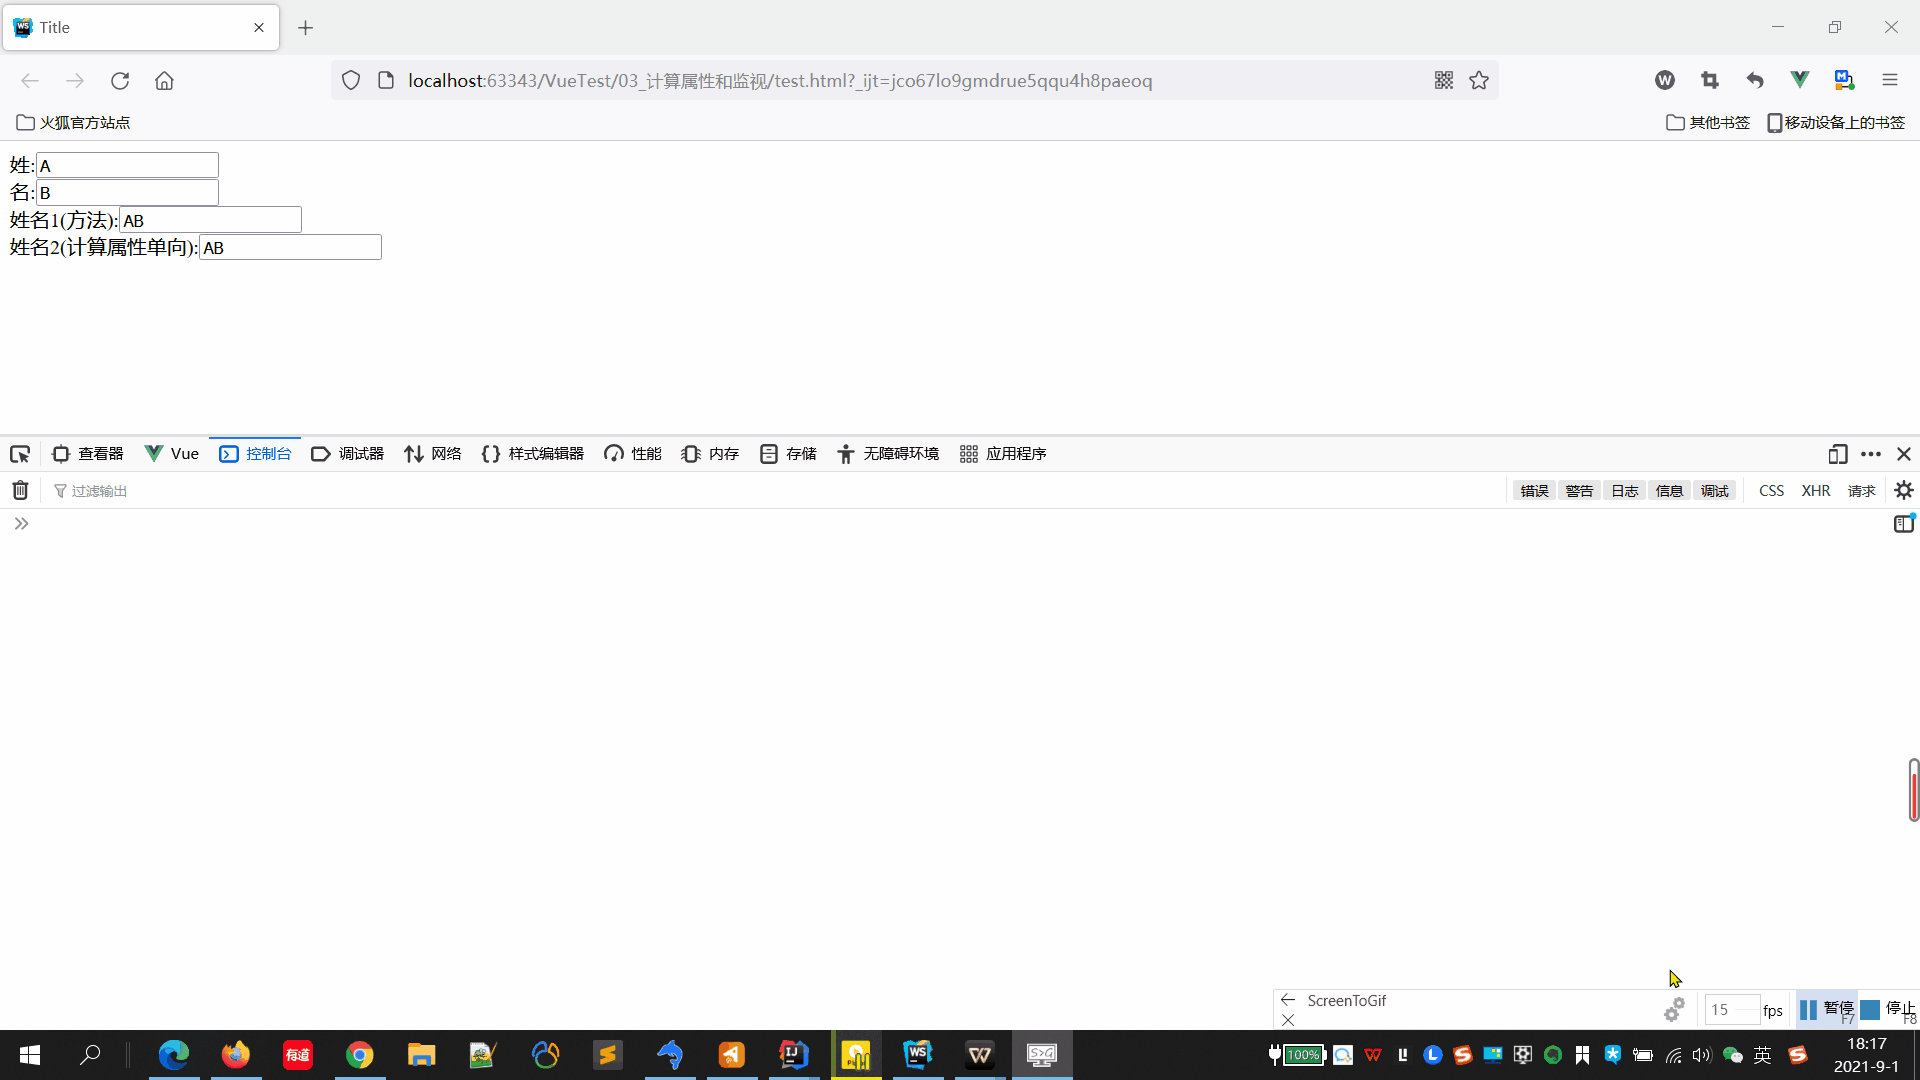The image size is (1920, 1080).
Task: Open the 火狐官方站点 bookmark folder
Action: coord(73,123)
